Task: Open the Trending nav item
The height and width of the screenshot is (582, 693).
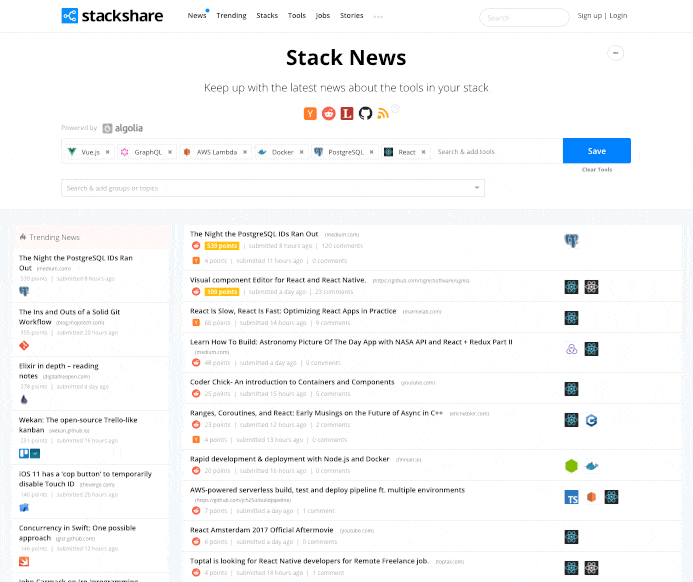Action: pos(231,15)
